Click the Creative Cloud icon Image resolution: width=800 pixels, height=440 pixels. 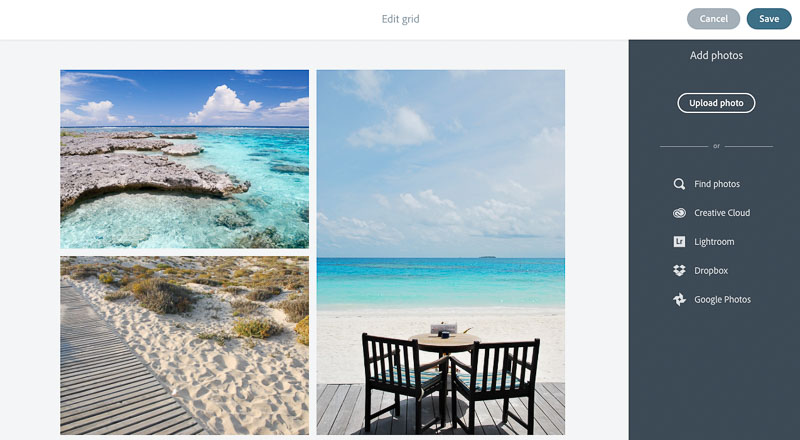pos(679,213)
